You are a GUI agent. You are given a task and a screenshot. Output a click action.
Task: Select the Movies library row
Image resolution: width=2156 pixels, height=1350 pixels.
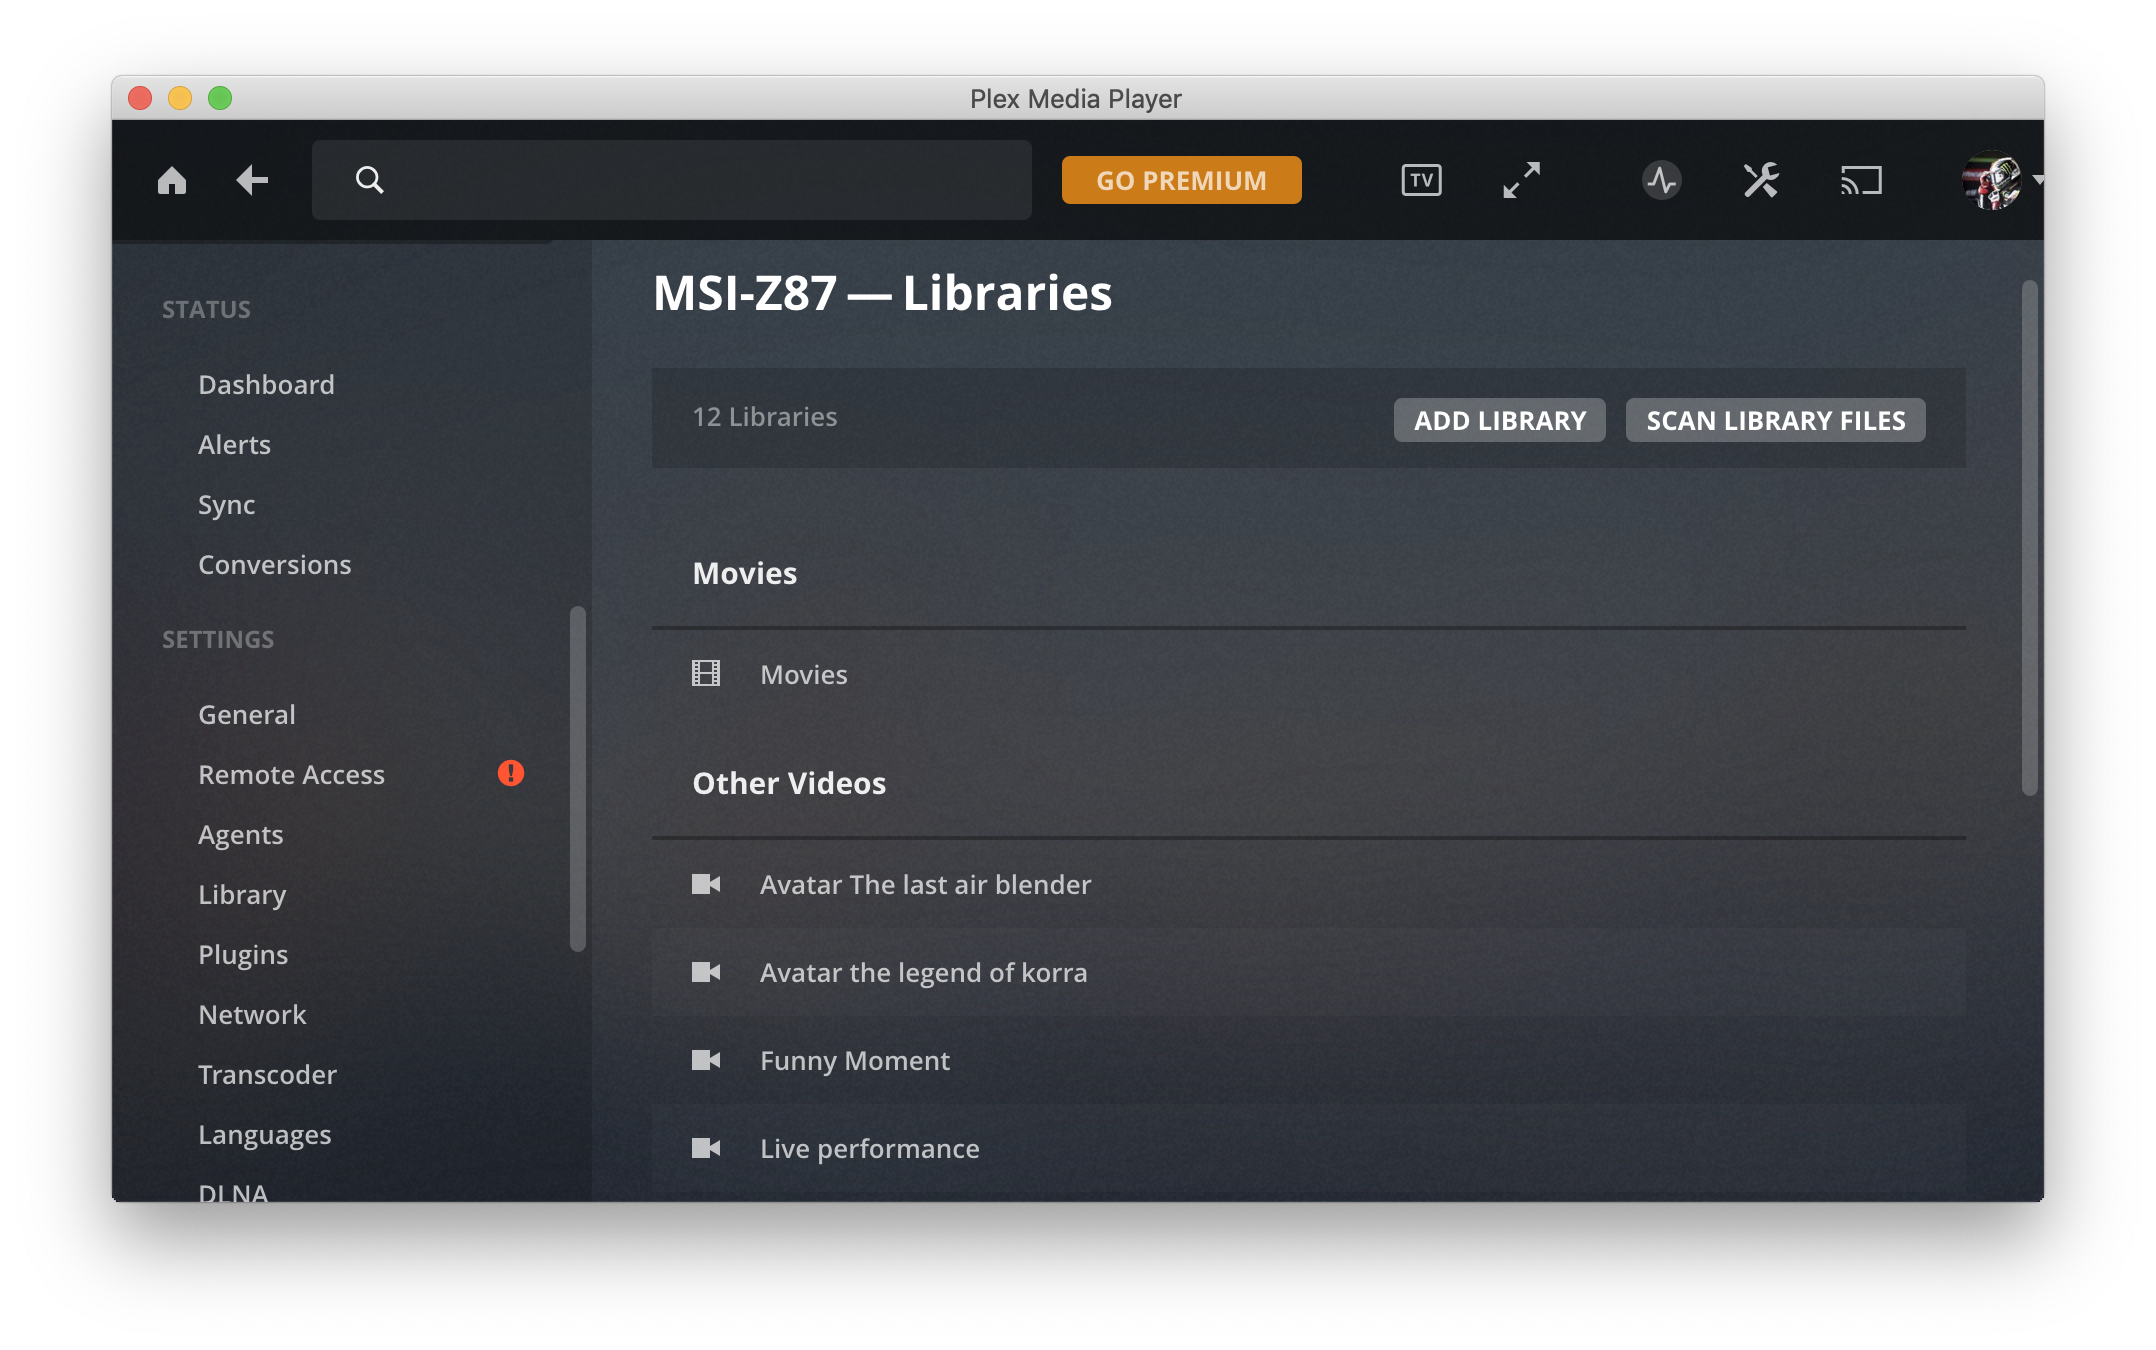1308,674
